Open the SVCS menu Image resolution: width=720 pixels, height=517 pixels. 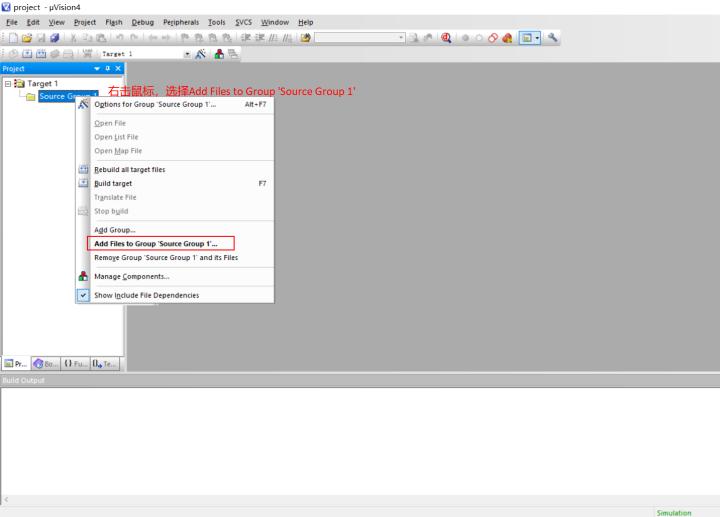coord(243,22)
